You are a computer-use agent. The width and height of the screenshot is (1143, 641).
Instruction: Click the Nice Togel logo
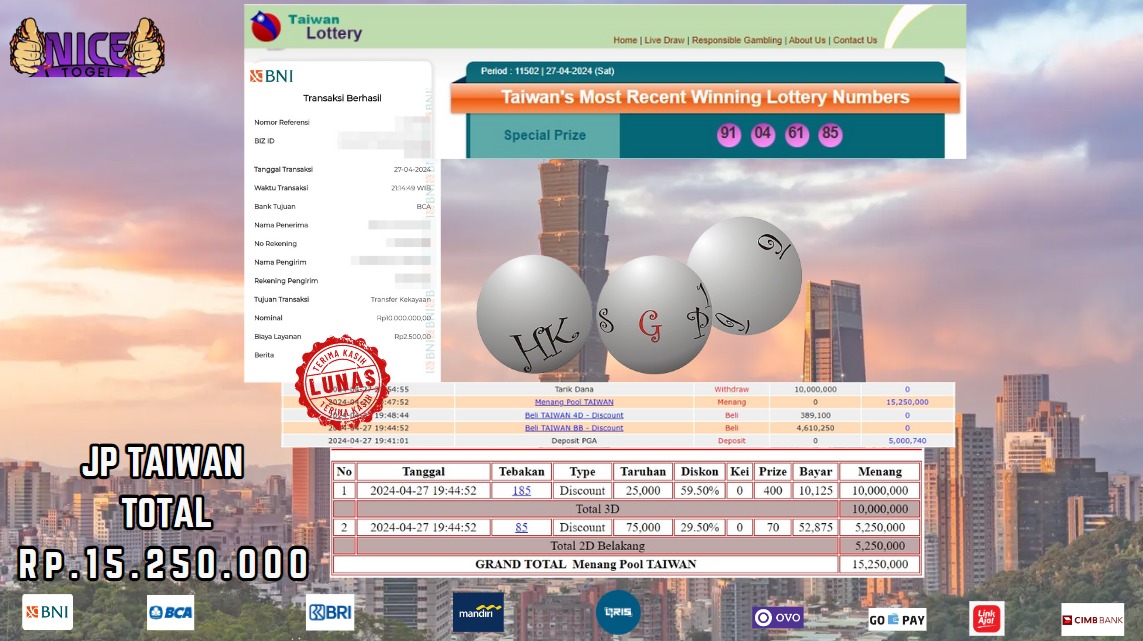[87, 47]
